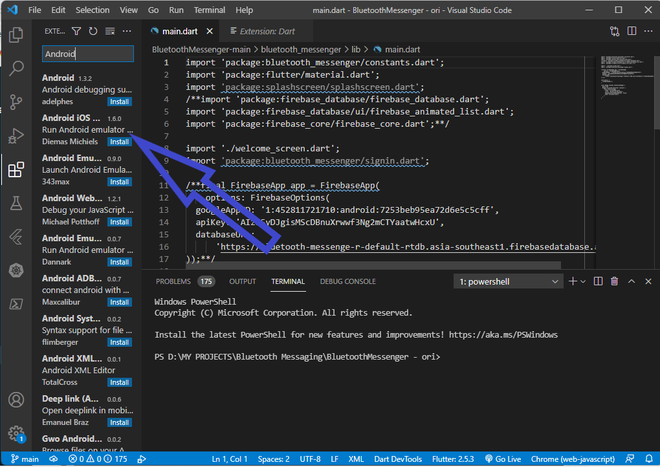This screenshot has width=660, height=467.
Task: Switch to the DEBUG CONSOLE tab
Action: pos(348,281)
